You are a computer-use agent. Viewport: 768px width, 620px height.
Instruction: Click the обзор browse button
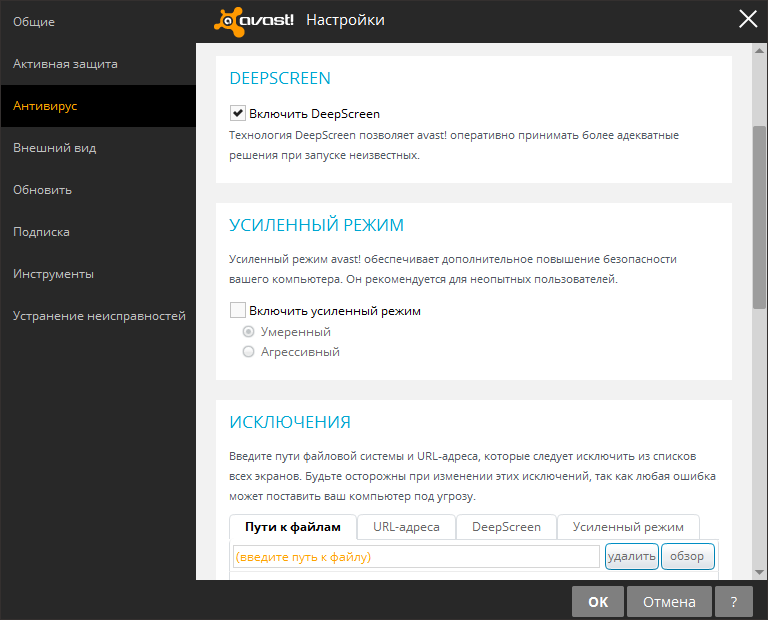(x=687, y=556)
